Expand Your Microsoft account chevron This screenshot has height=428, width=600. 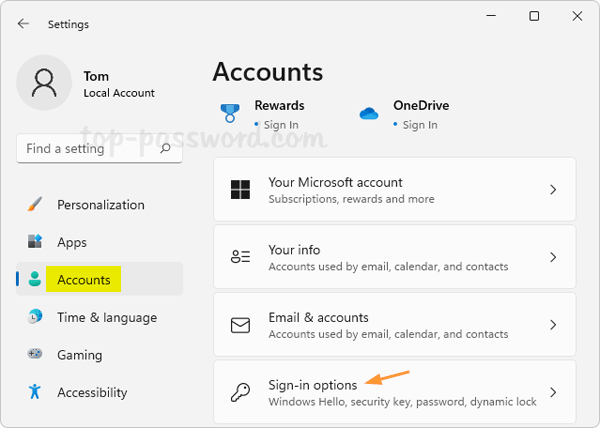[553, 190]
